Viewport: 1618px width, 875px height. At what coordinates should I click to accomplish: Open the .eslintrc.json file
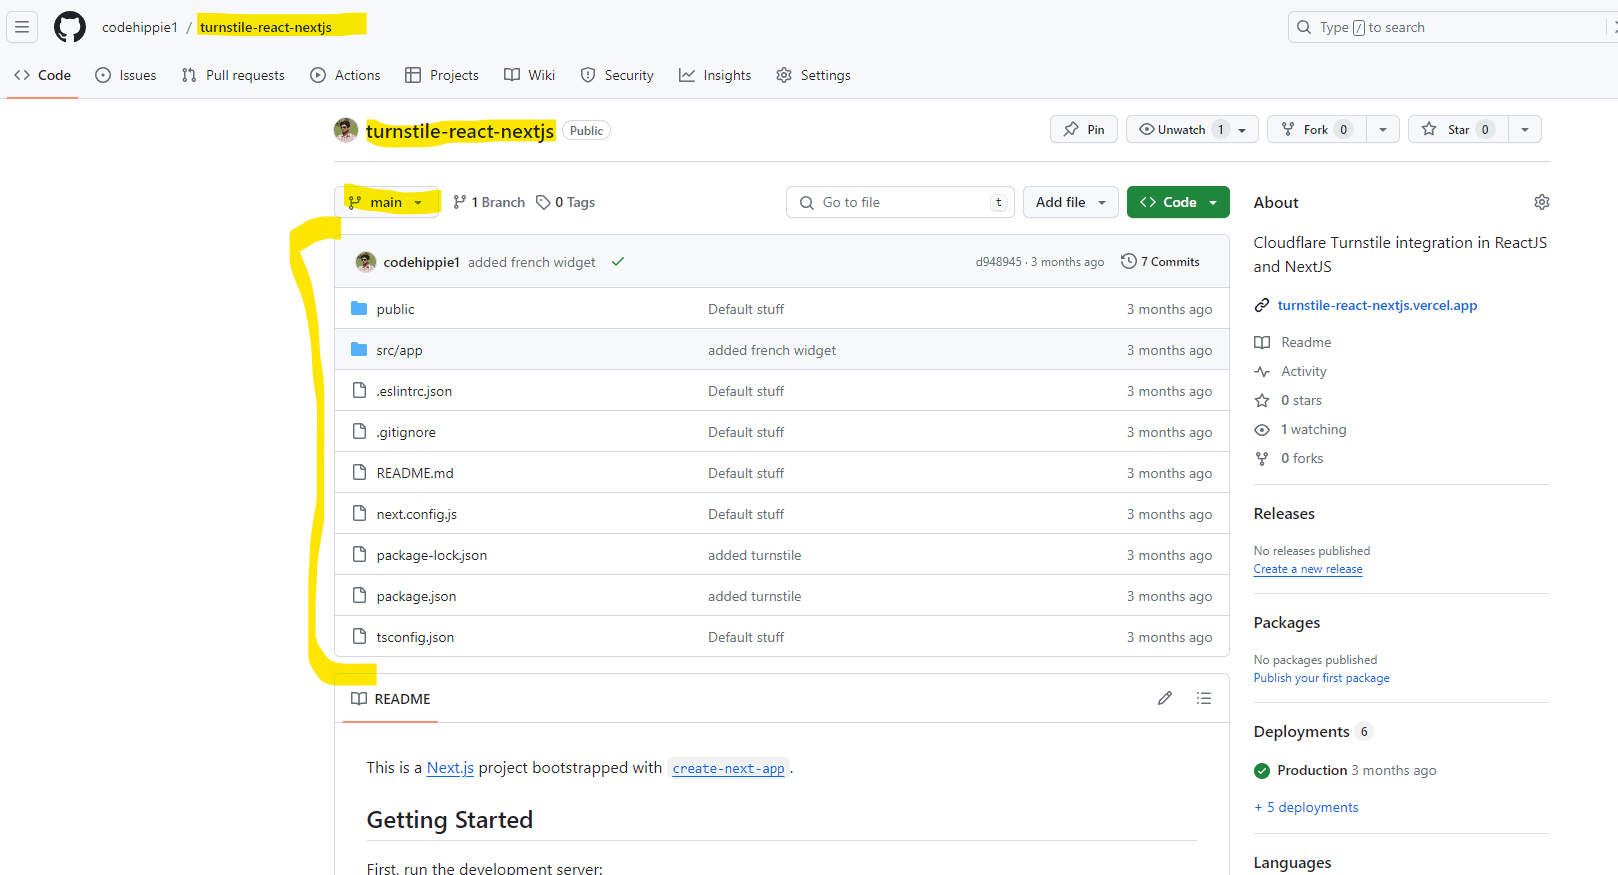414,391
